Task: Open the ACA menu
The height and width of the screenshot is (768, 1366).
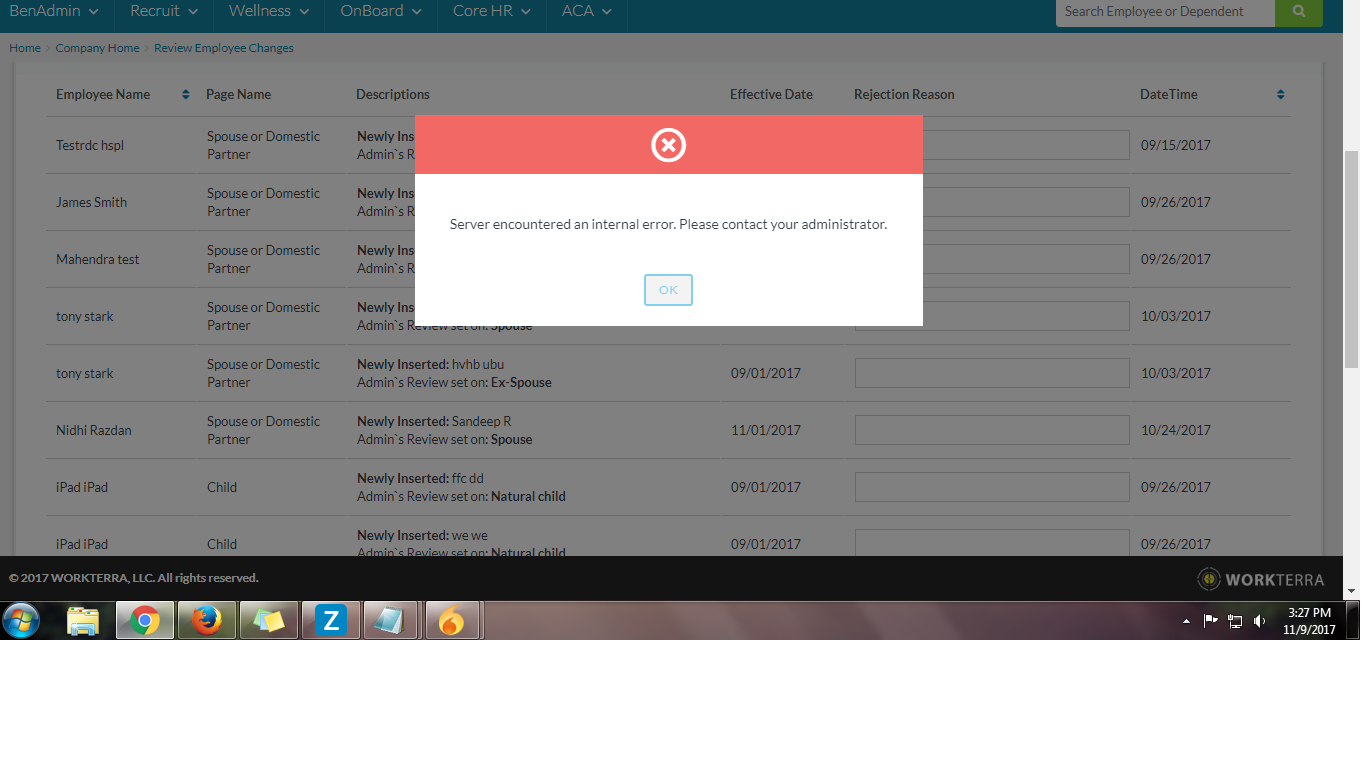Action: (586, 11)
